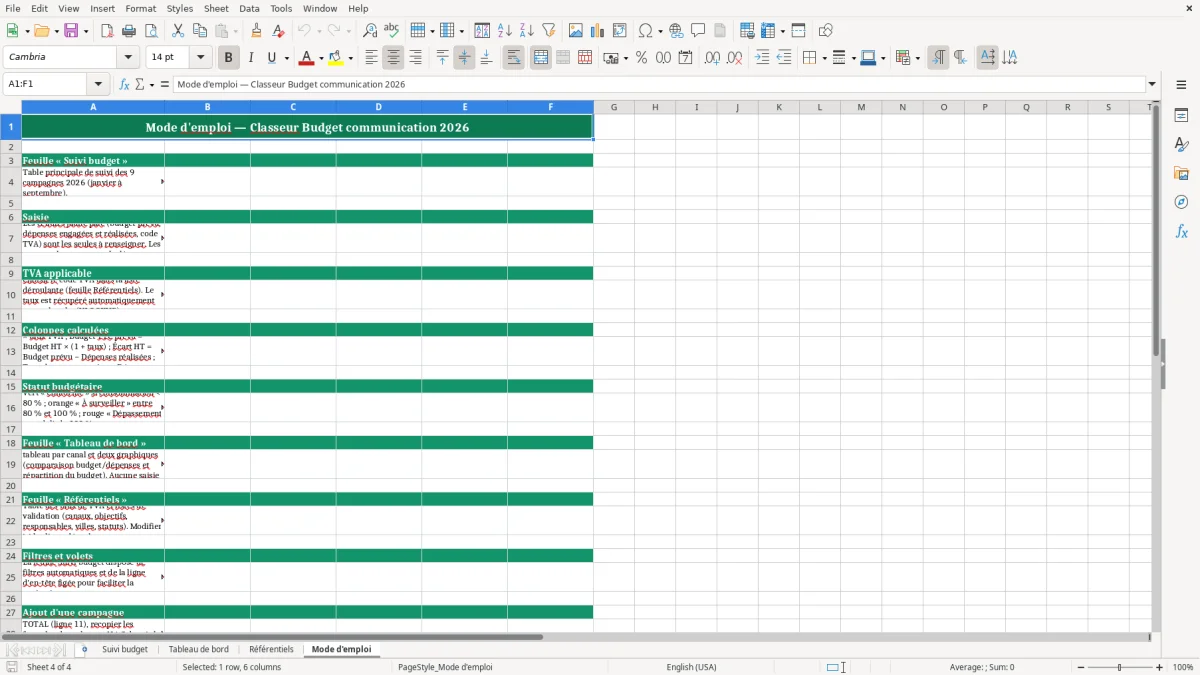
Task: Toggle bold formatting
Action: [x=228, y=58]
